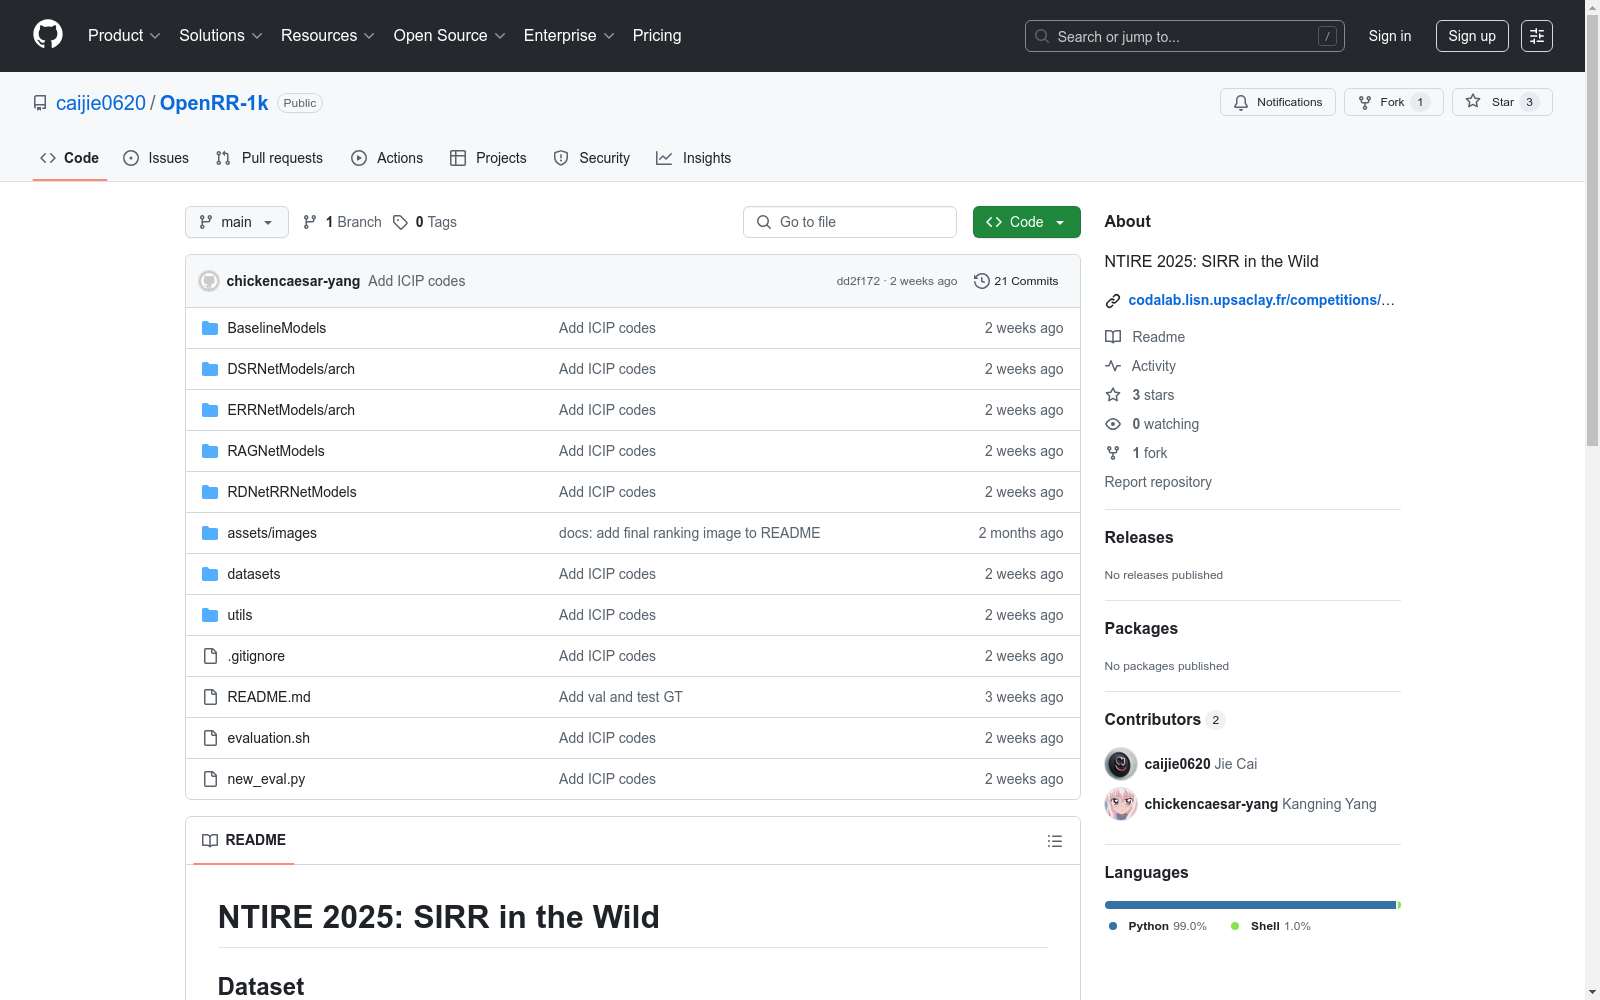This screenshot has width=1600, height=1000.
Task: Click the commits history clock icon
Action: pos(982,281)
